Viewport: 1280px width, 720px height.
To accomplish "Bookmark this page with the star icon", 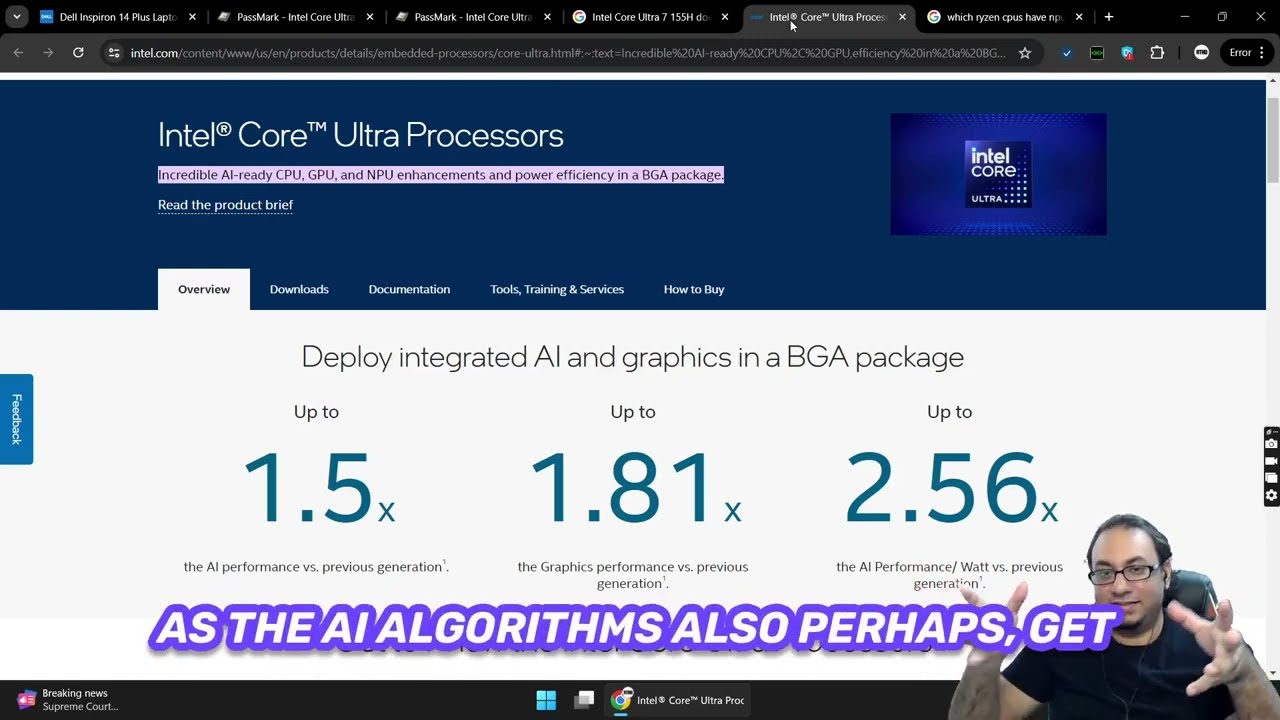I will point(1025,53).
